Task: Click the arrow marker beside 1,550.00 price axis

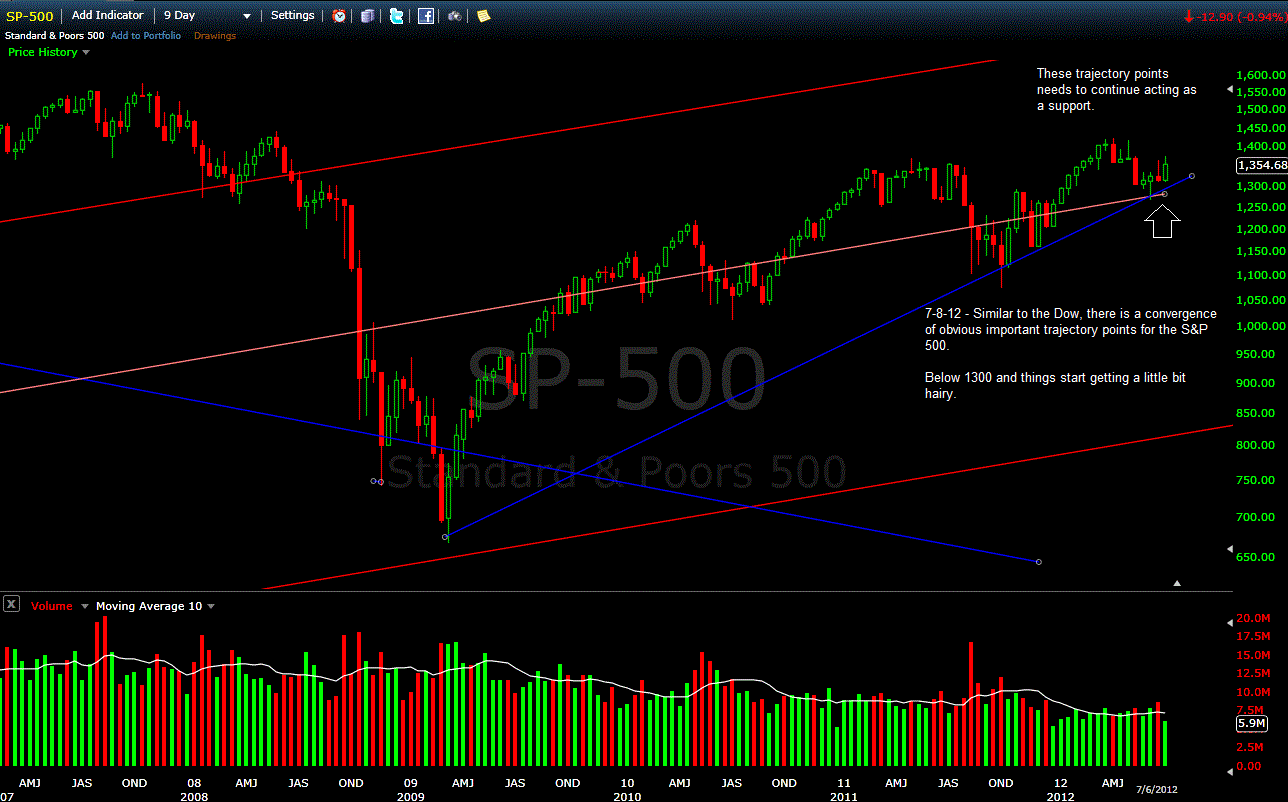Action: [1230, 90]
